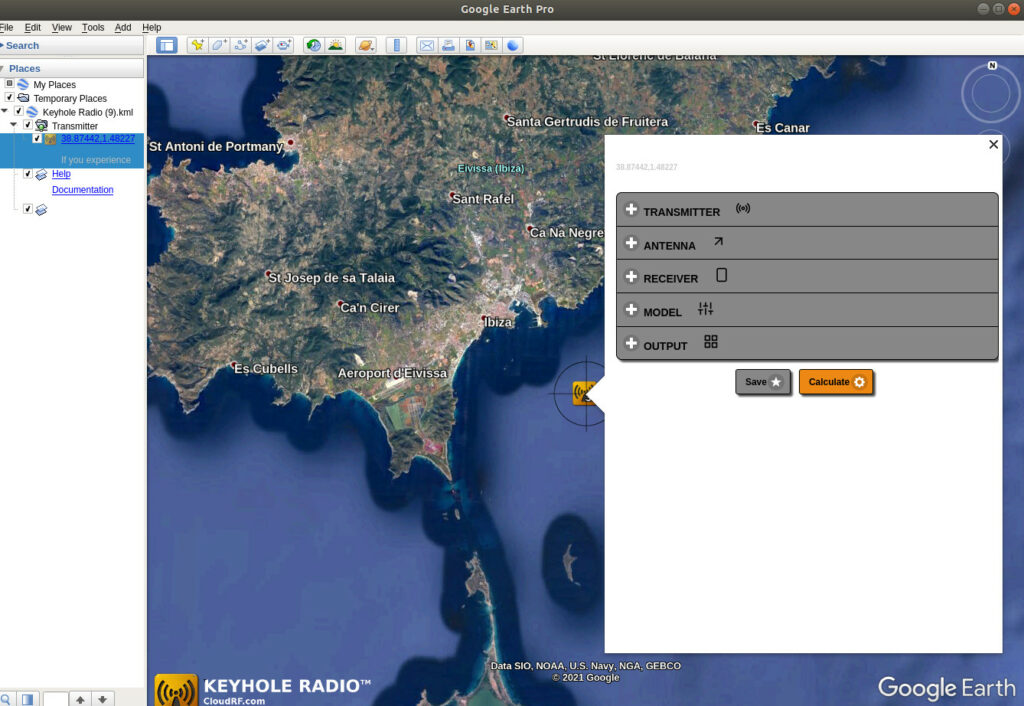The width and height of the screenshot is (1024, 706).
Task: Expand the ANTENNA section
Action: 807,244
